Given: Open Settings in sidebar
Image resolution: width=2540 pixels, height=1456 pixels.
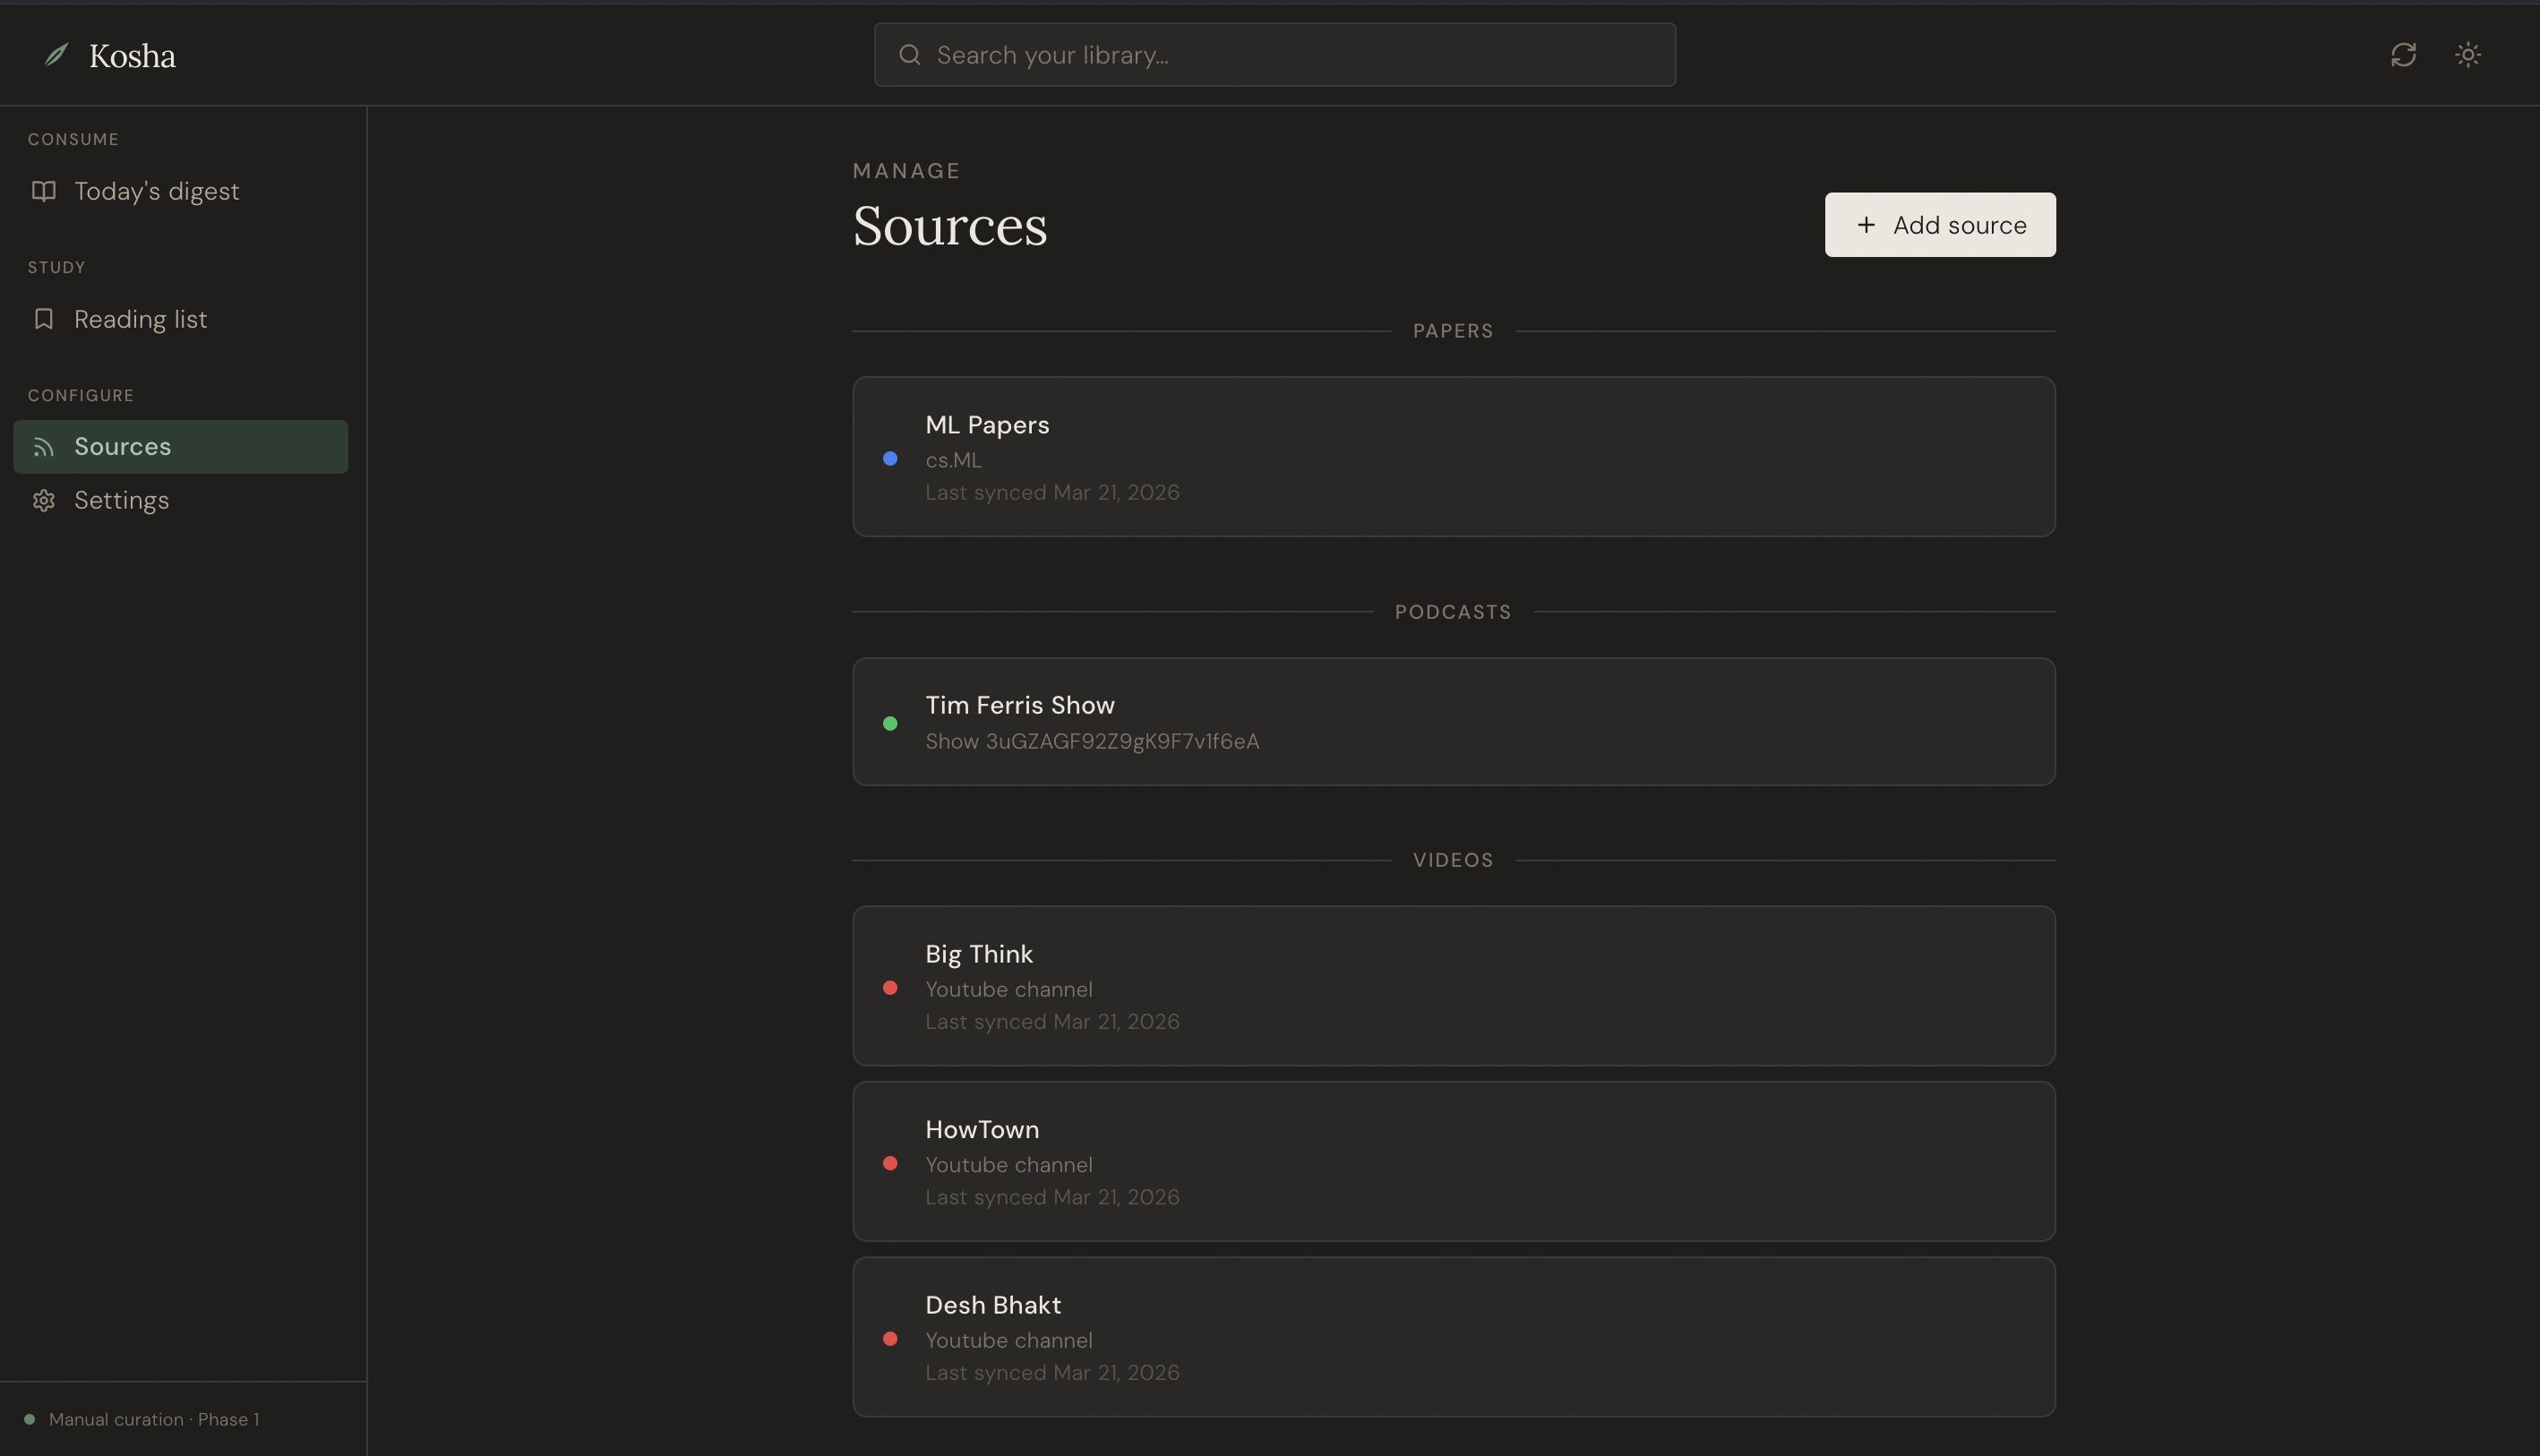Looking at the screenshot, I should pyautogui.click(x=121, y=500).
